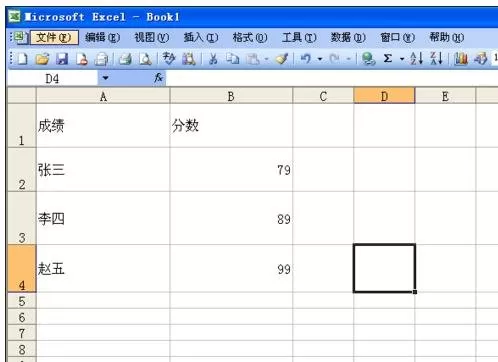Open a file with the folder icon
This screenshot has height=362, width=498.
42,59
